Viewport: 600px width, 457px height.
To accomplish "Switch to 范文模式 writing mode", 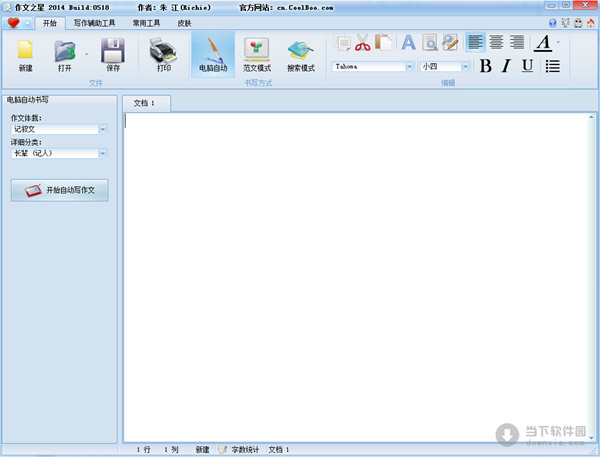I will click(x=257, y=55).
